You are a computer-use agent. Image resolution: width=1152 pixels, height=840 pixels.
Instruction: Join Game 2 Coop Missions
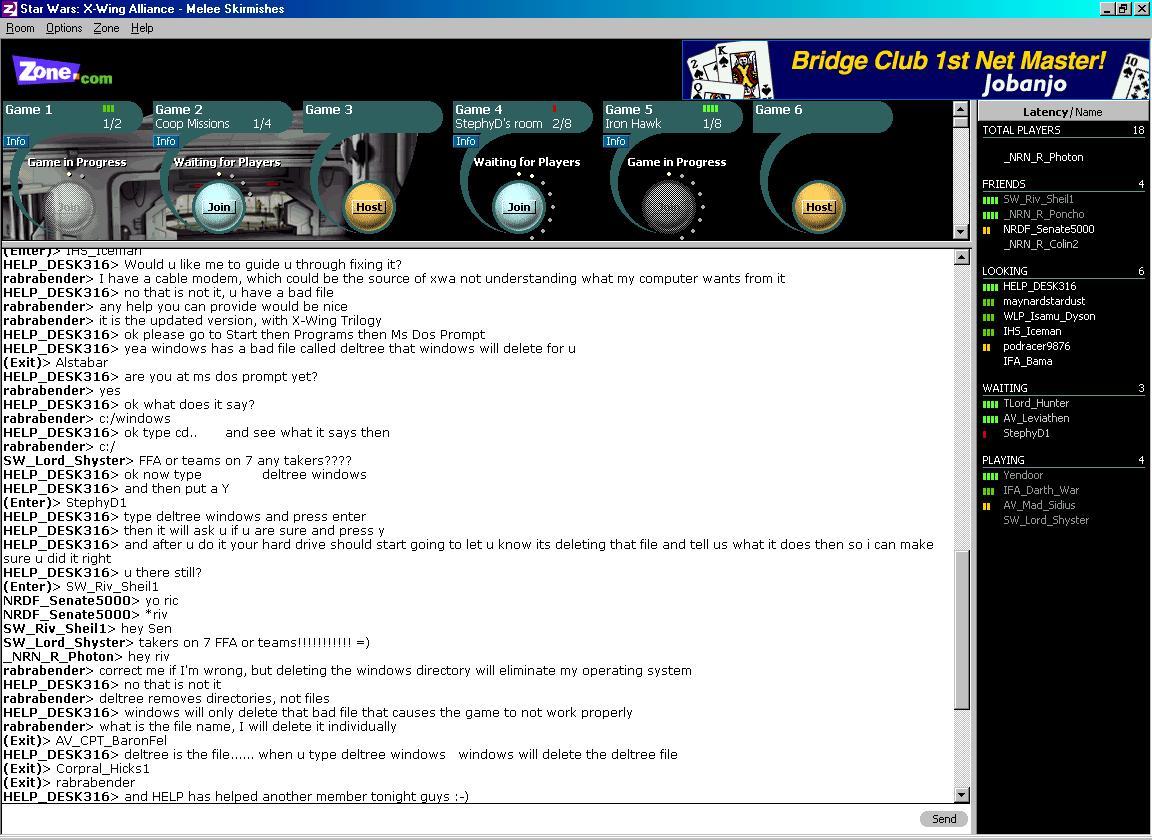click(218, 207)
